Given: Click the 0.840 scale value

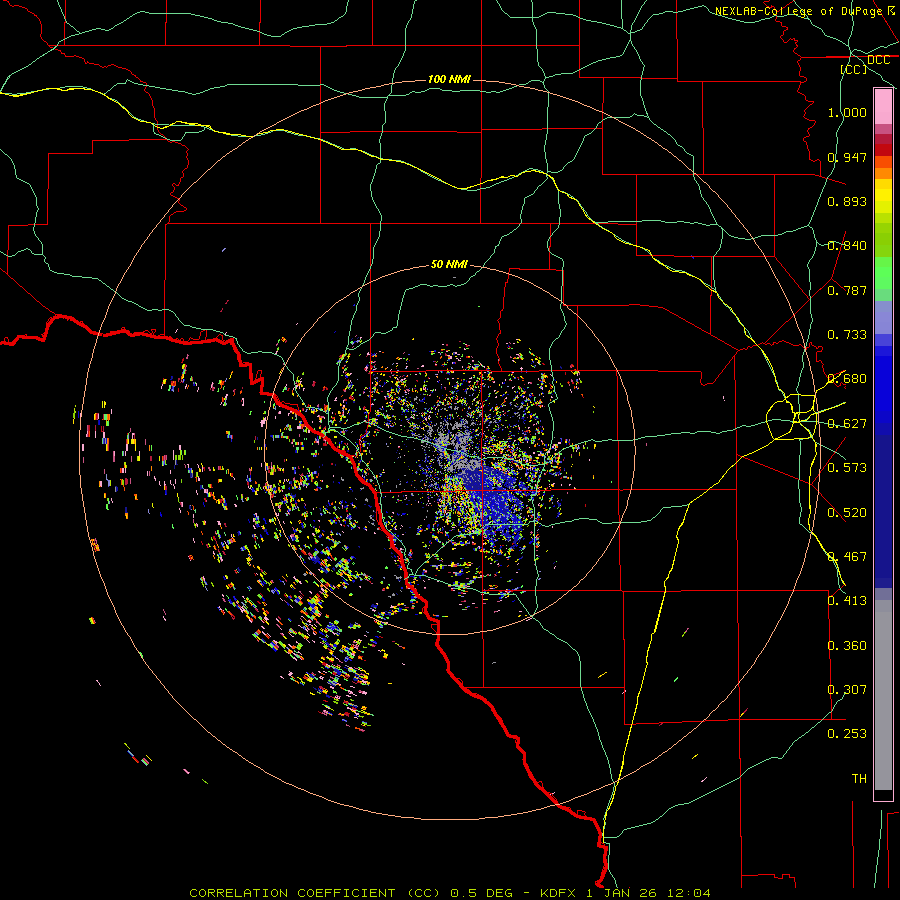Looking at the screenshot, I should (847, 246).
